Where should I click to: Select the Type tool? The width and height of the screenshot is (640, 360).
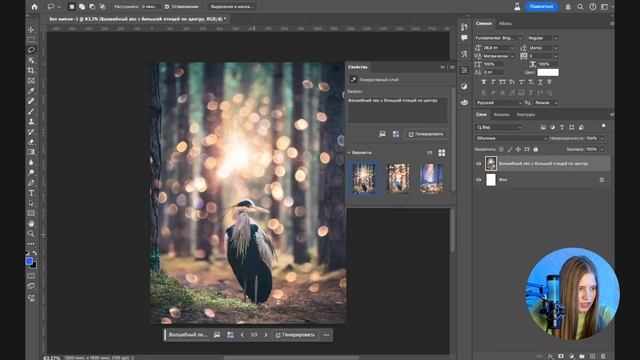[x=31, y=193]
